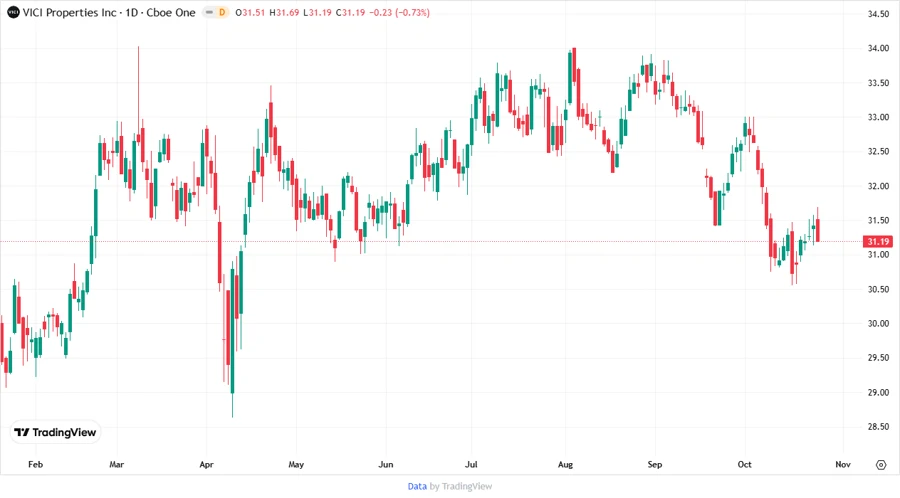Open the Data link in footer

[417, 487]
